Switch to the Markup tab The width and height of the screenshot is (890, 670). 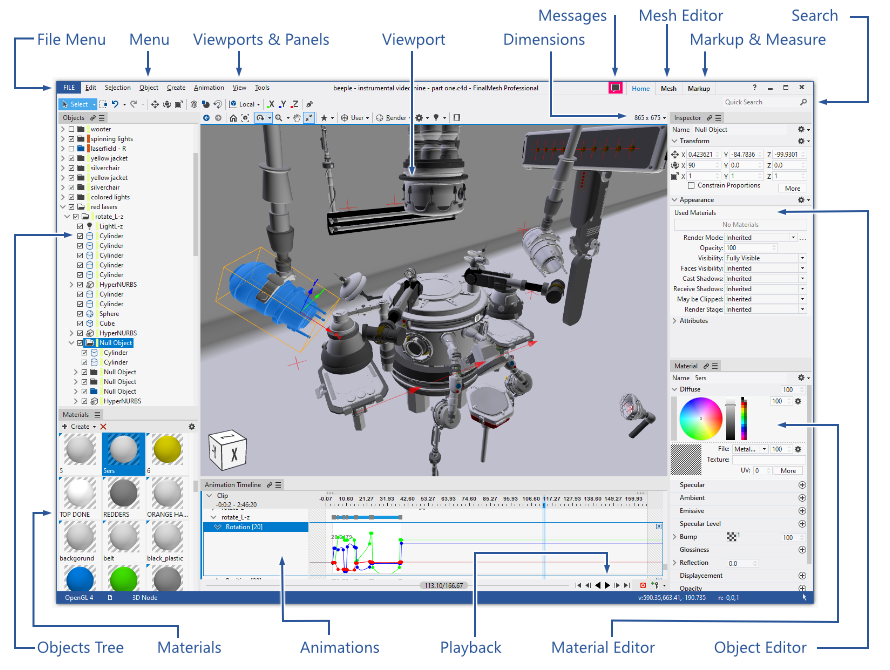point(699,89)
